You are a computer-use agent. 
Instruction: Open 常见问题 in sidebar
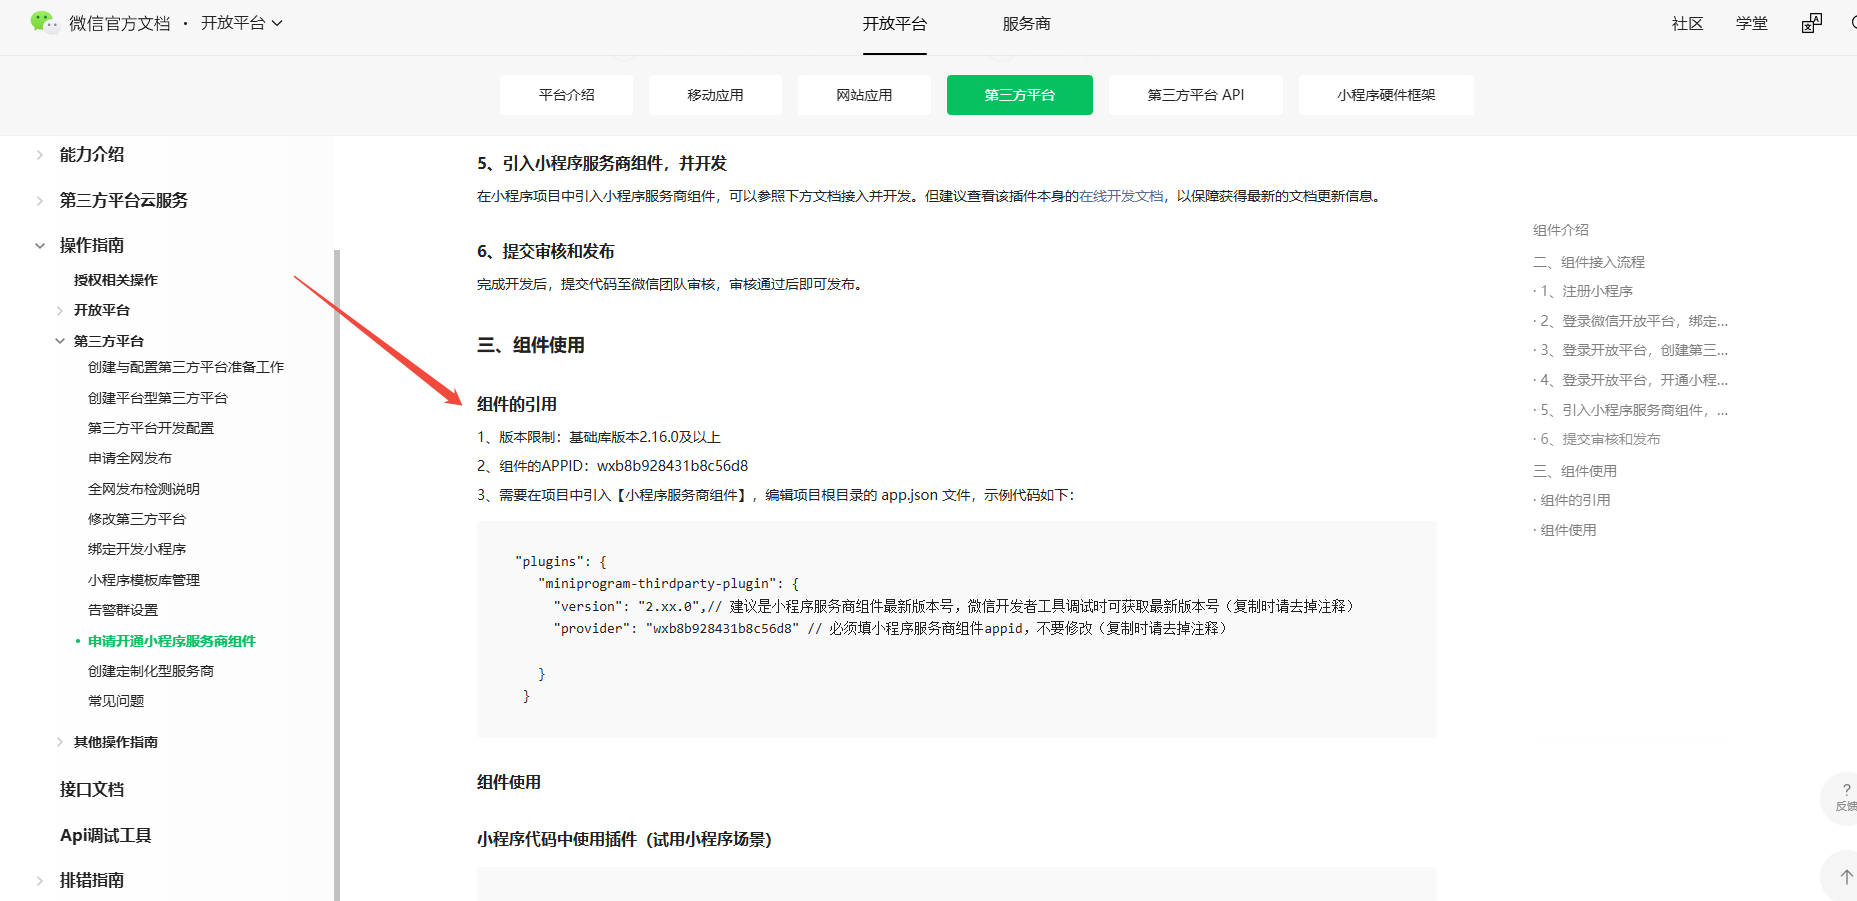(x=116, y=701)
